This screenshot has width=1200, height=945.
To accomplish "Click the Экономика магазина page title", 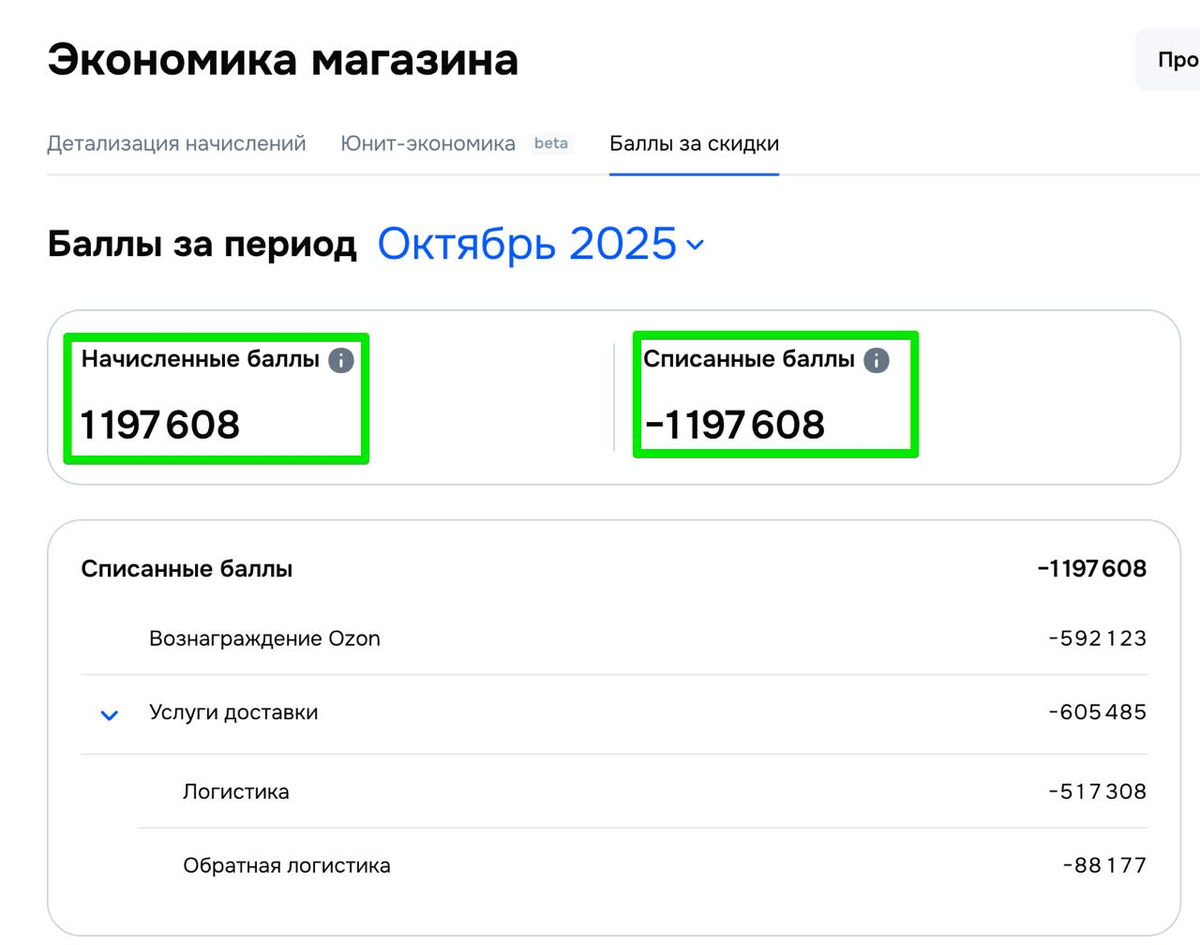I will click(x=283, y=60).
